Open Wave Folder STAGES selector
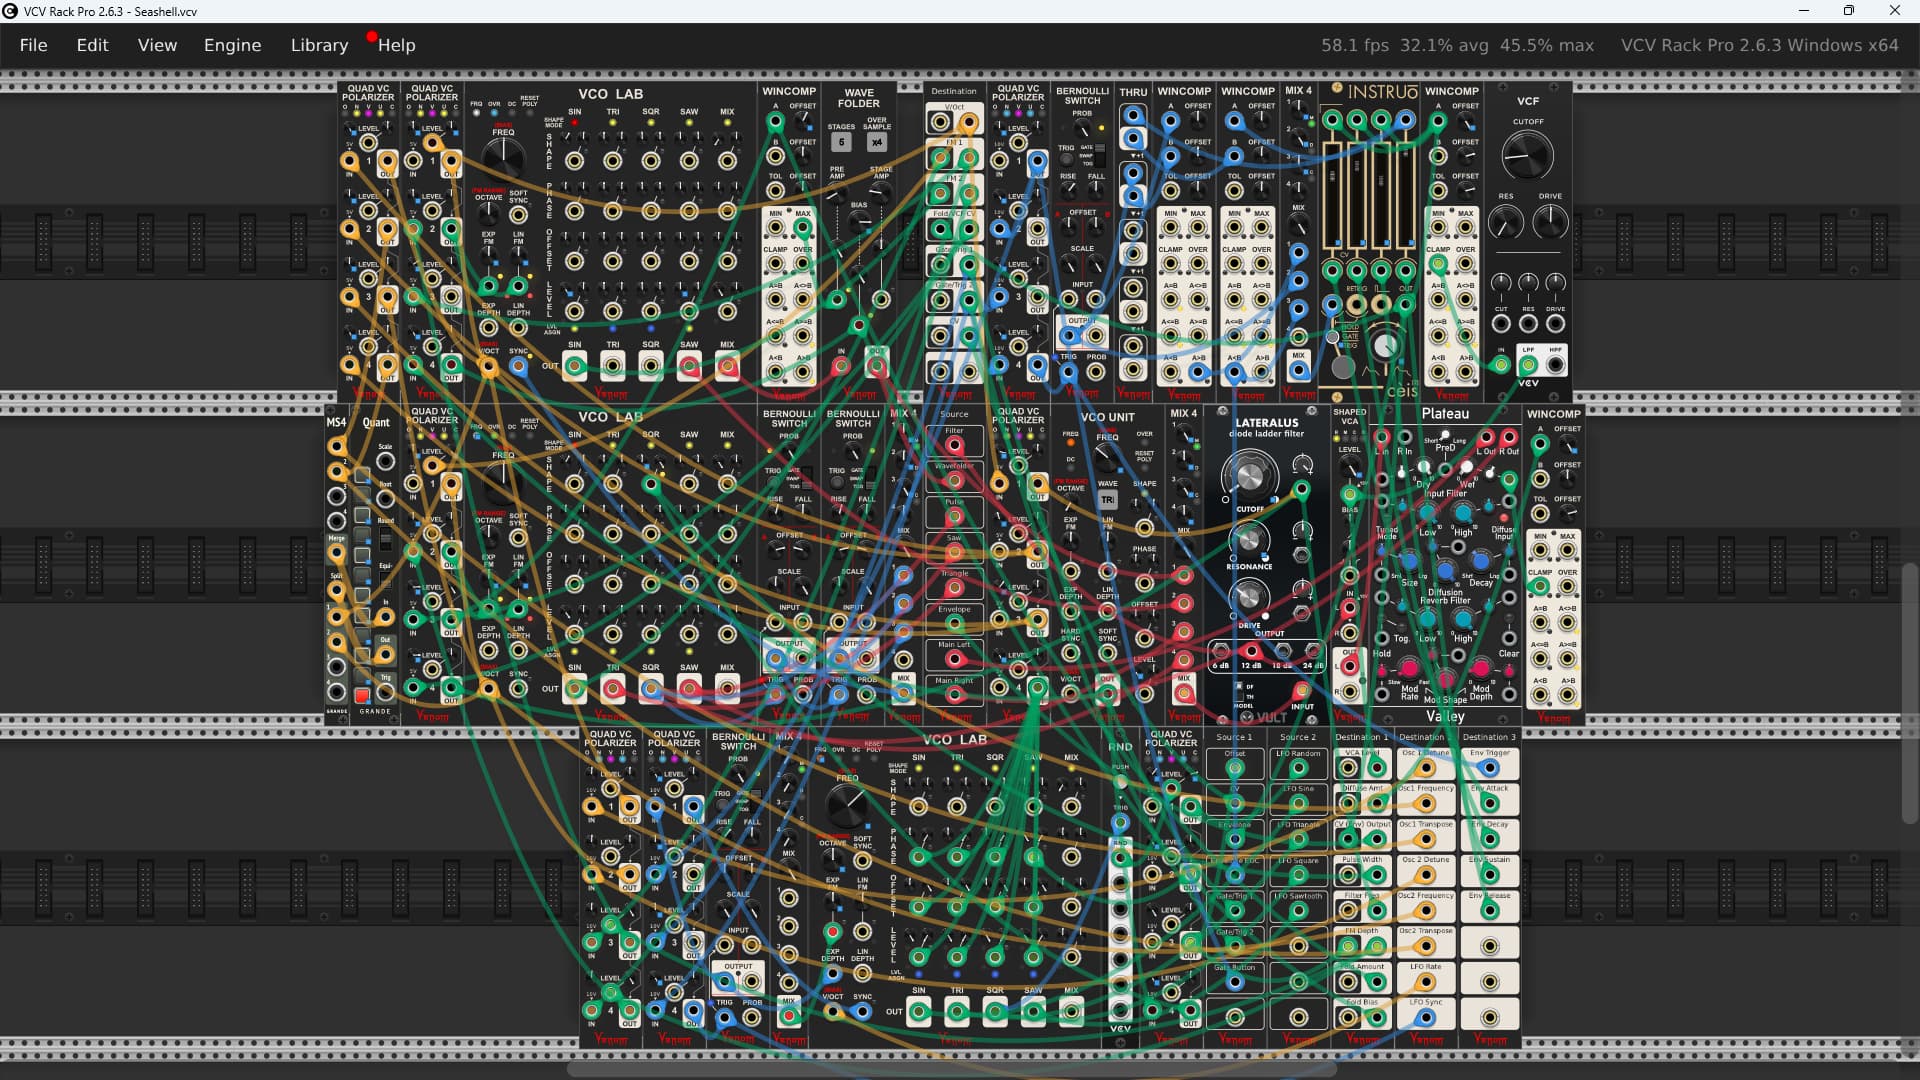This screenshot has width=1920, height=1080. 841,142
